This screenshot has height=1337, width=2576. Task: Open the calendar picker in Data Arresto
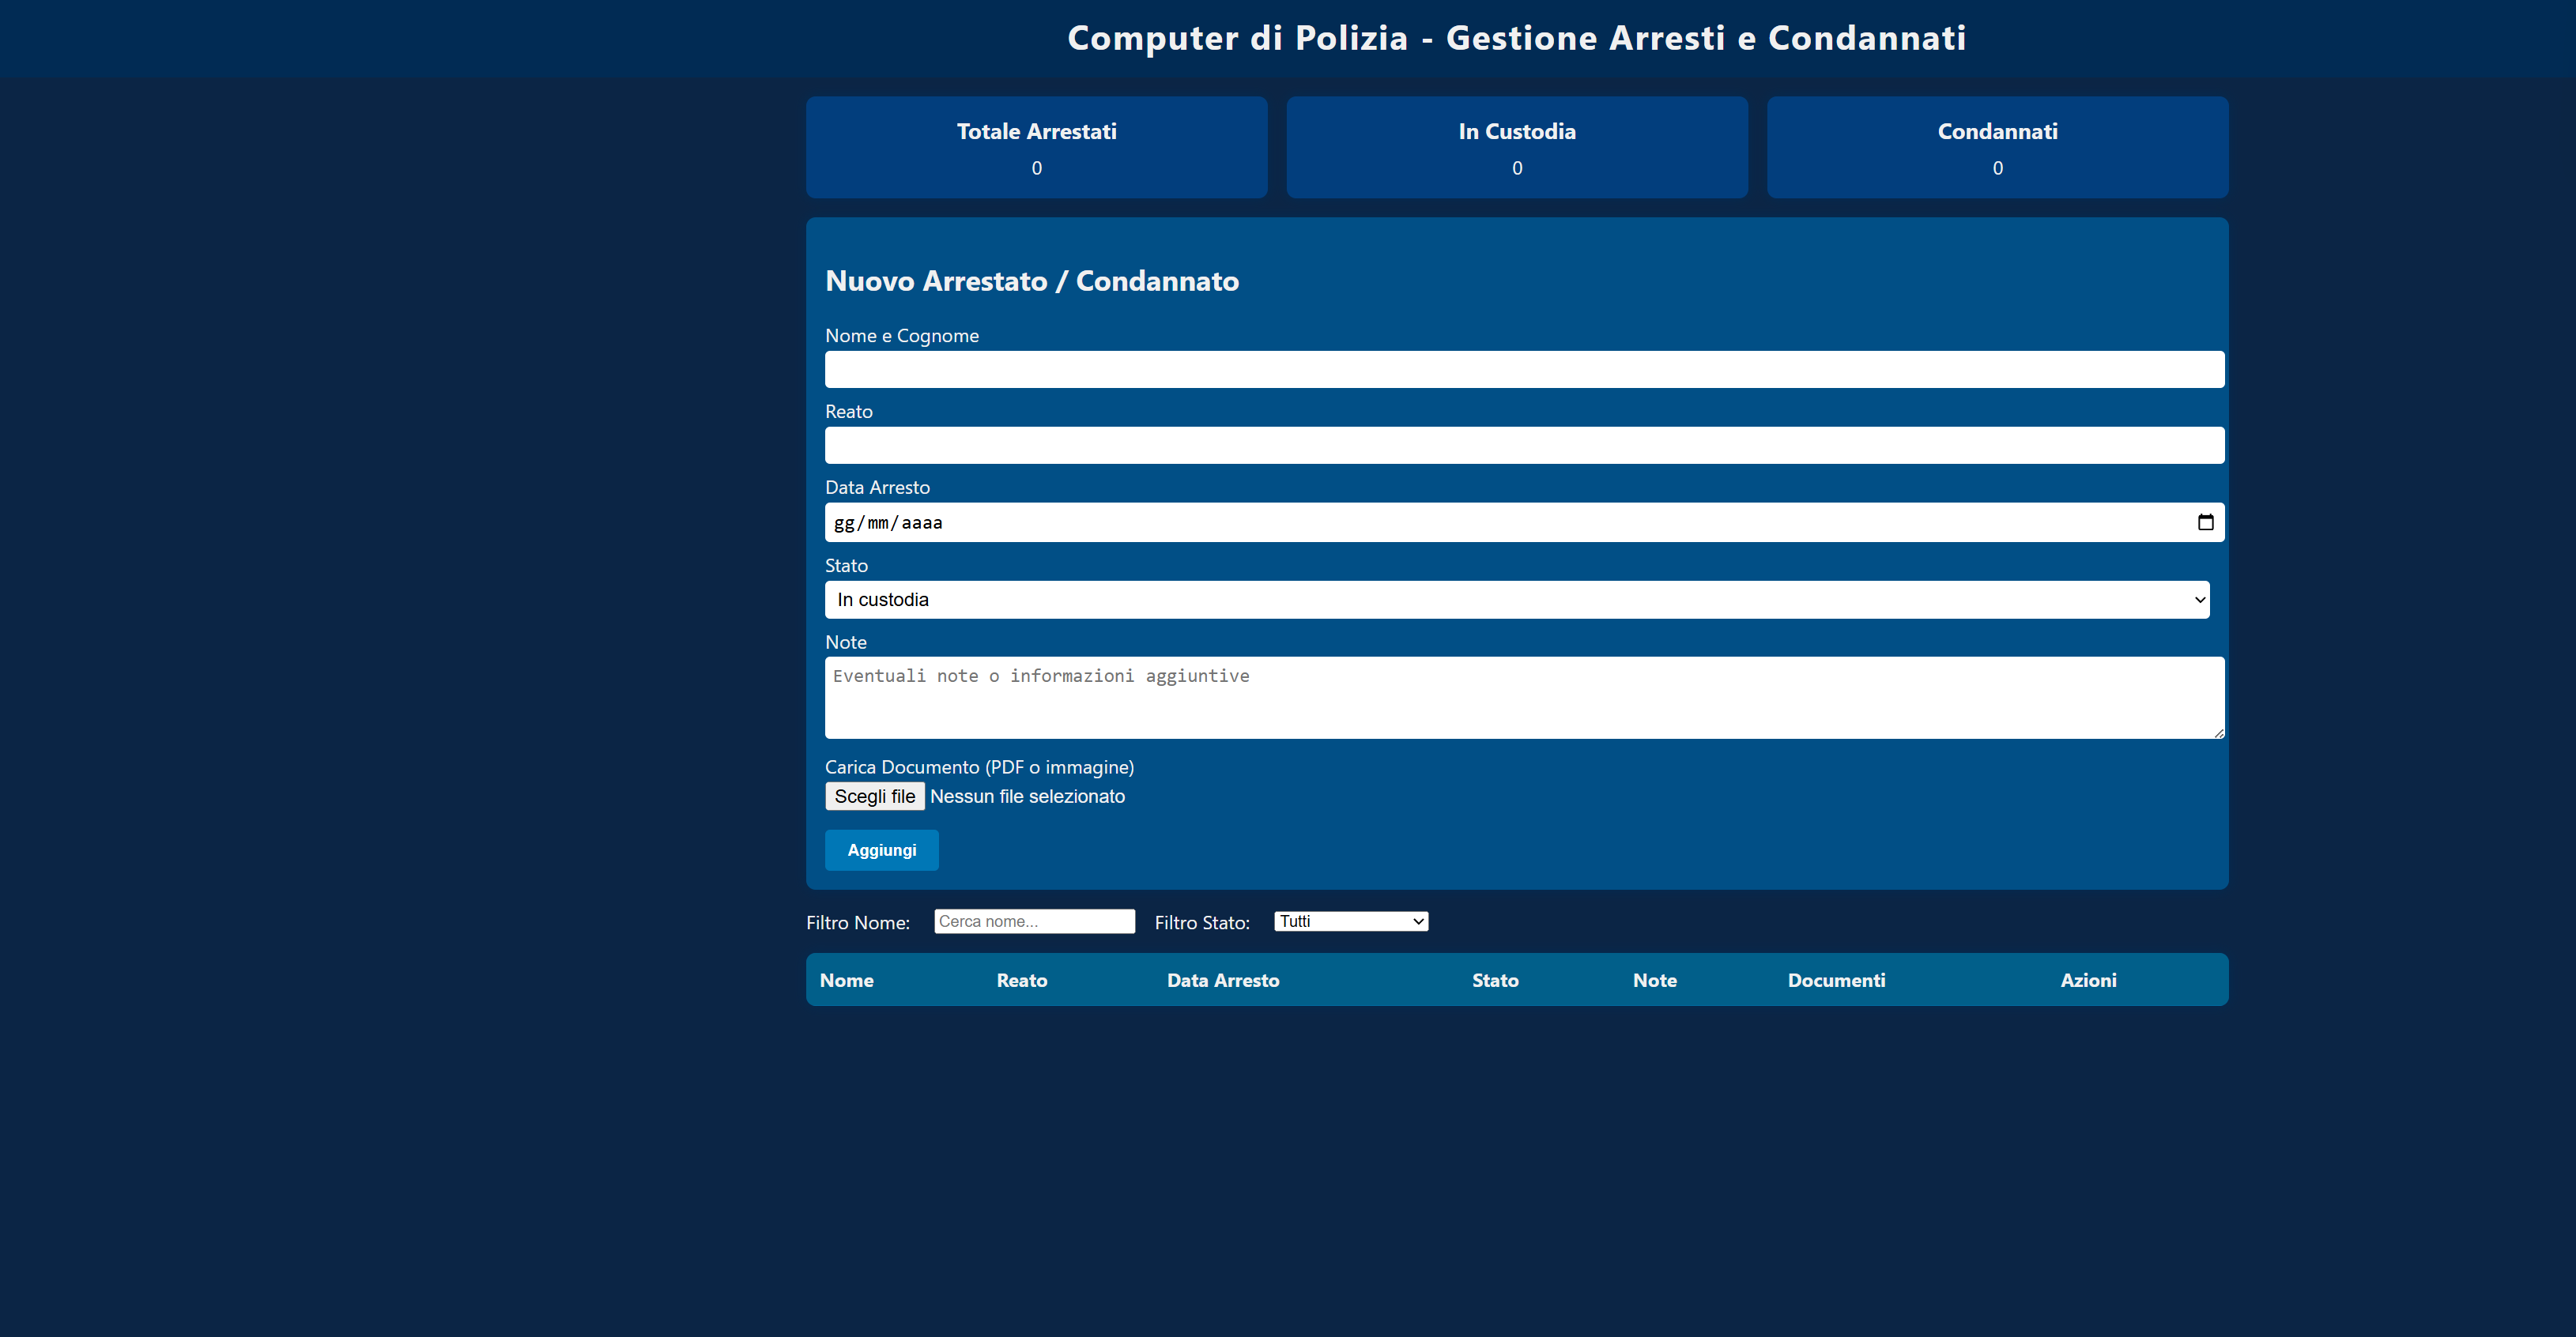[2205, 522]
